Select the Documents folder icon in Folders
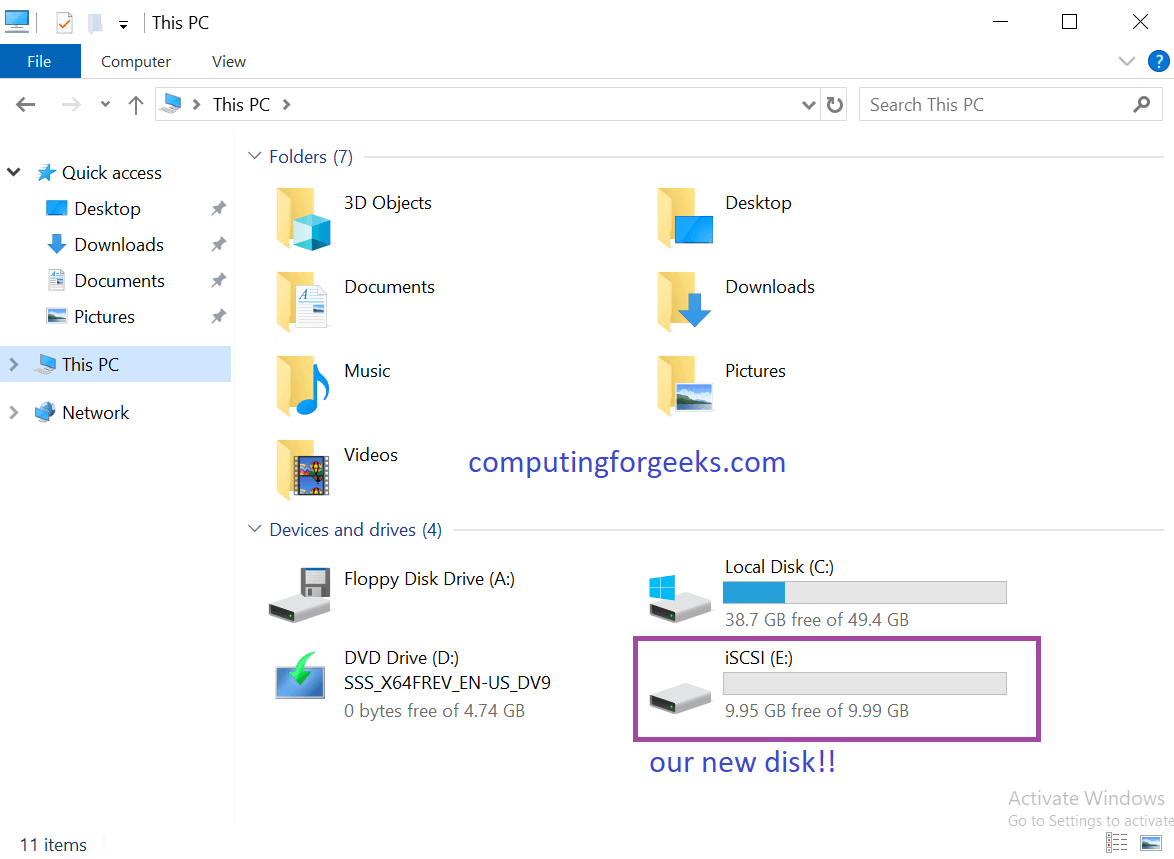This screenshot has height=859, width=1174. pyautogui.click(x=302, y=302)
